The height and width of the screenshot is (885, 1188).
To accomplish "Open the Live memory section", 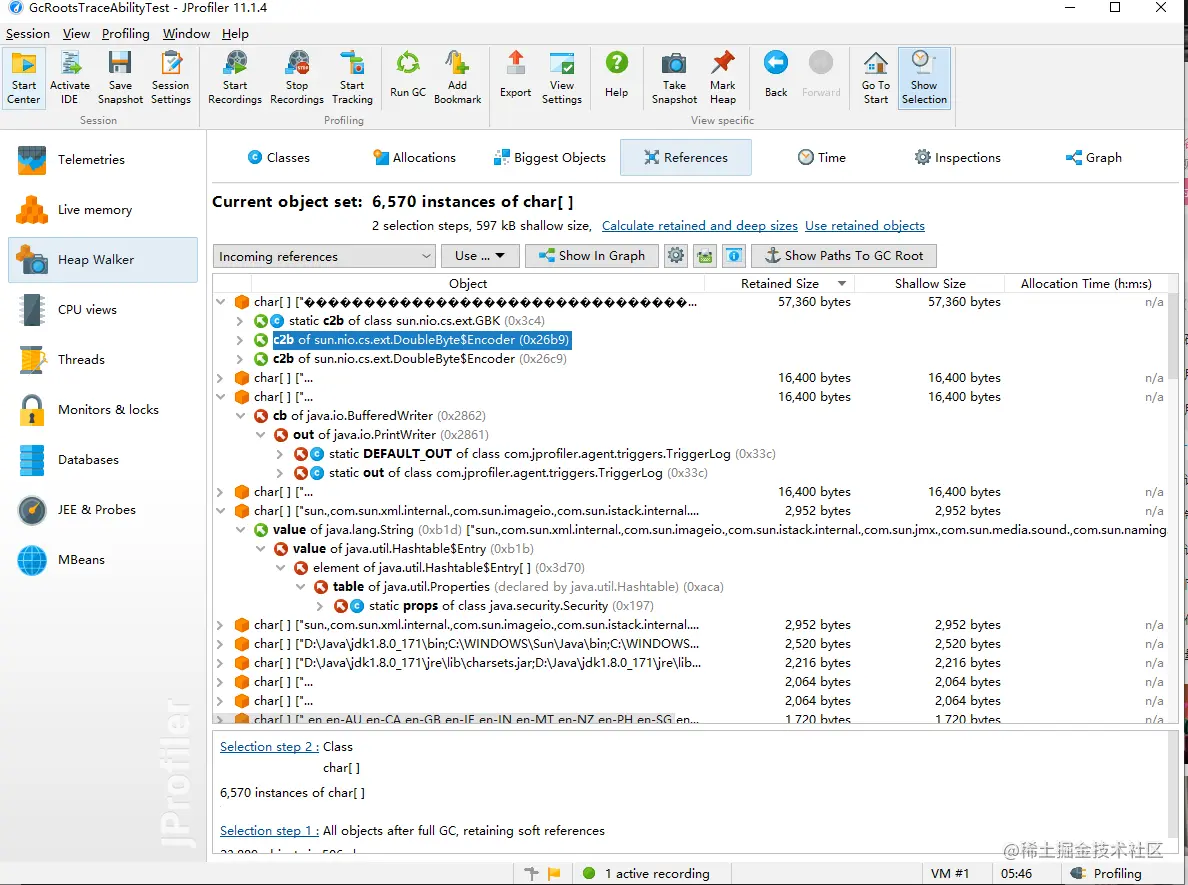I will (x=103, y=210).
